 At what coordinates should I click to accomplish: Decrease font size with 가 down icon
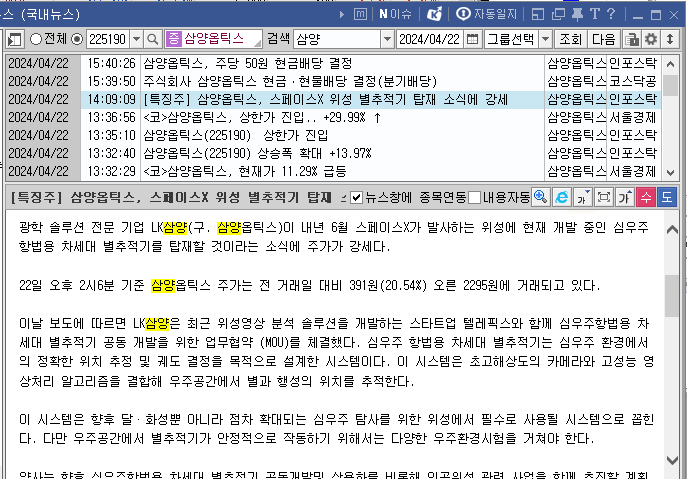(x=583, y=197)
